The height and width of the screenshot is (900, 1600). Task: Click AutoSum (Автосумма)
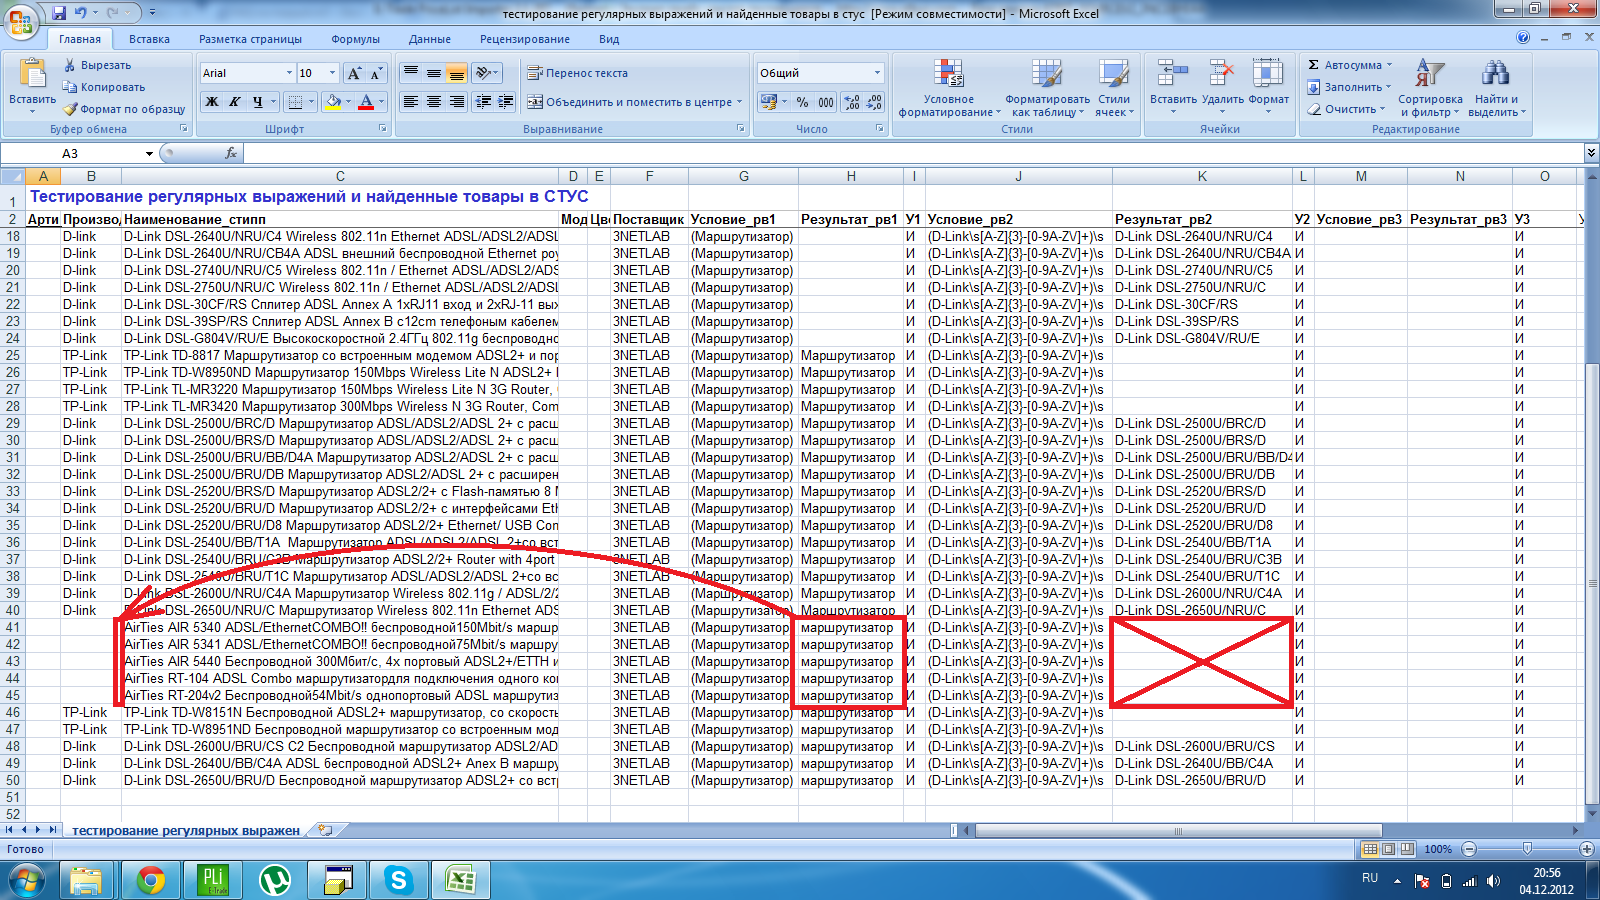pyautogui.click(x=1350, y=65)
